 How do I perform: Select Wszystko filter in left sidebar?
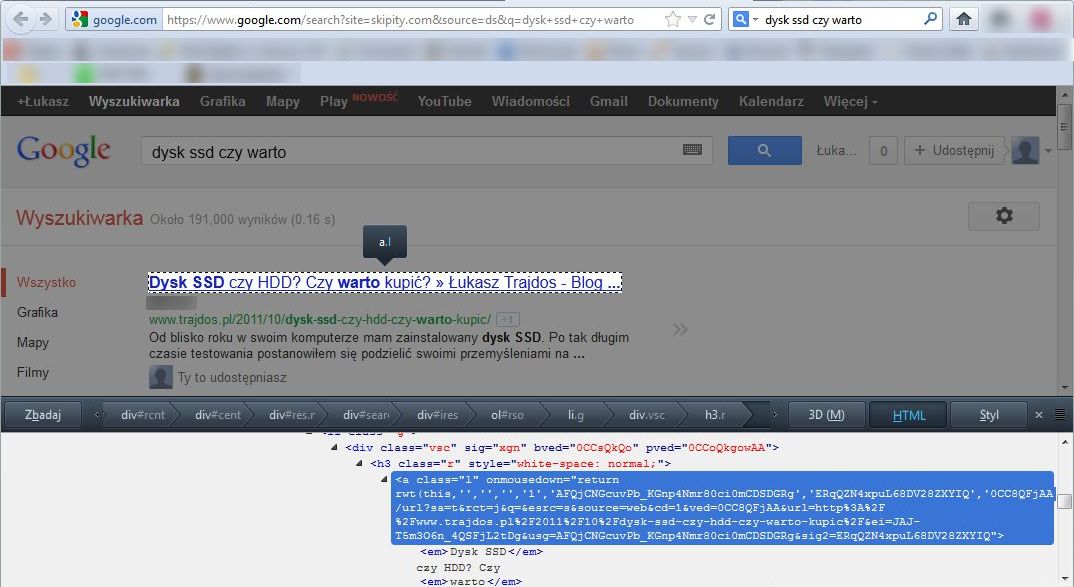tap(47, 282)
